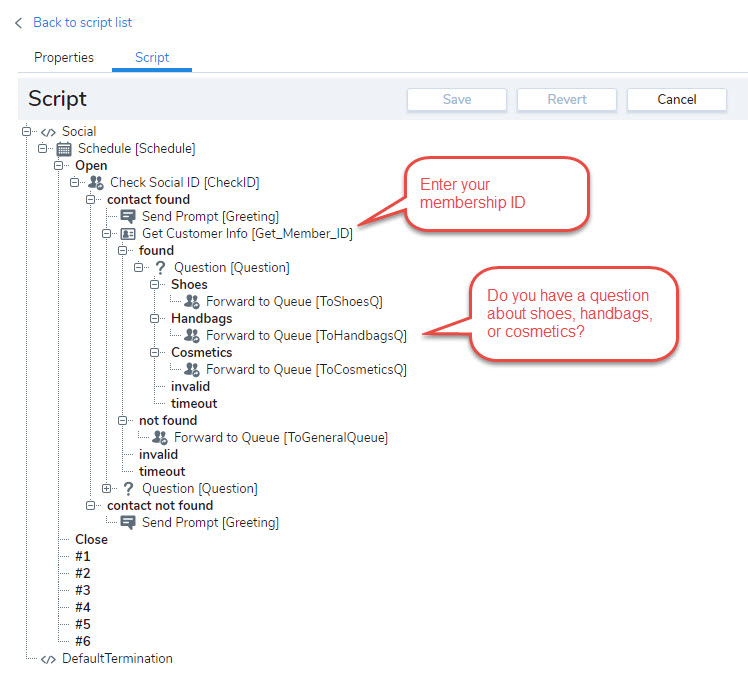Select the invalid exit under Question
The height and width of the screenshot is (699, 748).
190,386
